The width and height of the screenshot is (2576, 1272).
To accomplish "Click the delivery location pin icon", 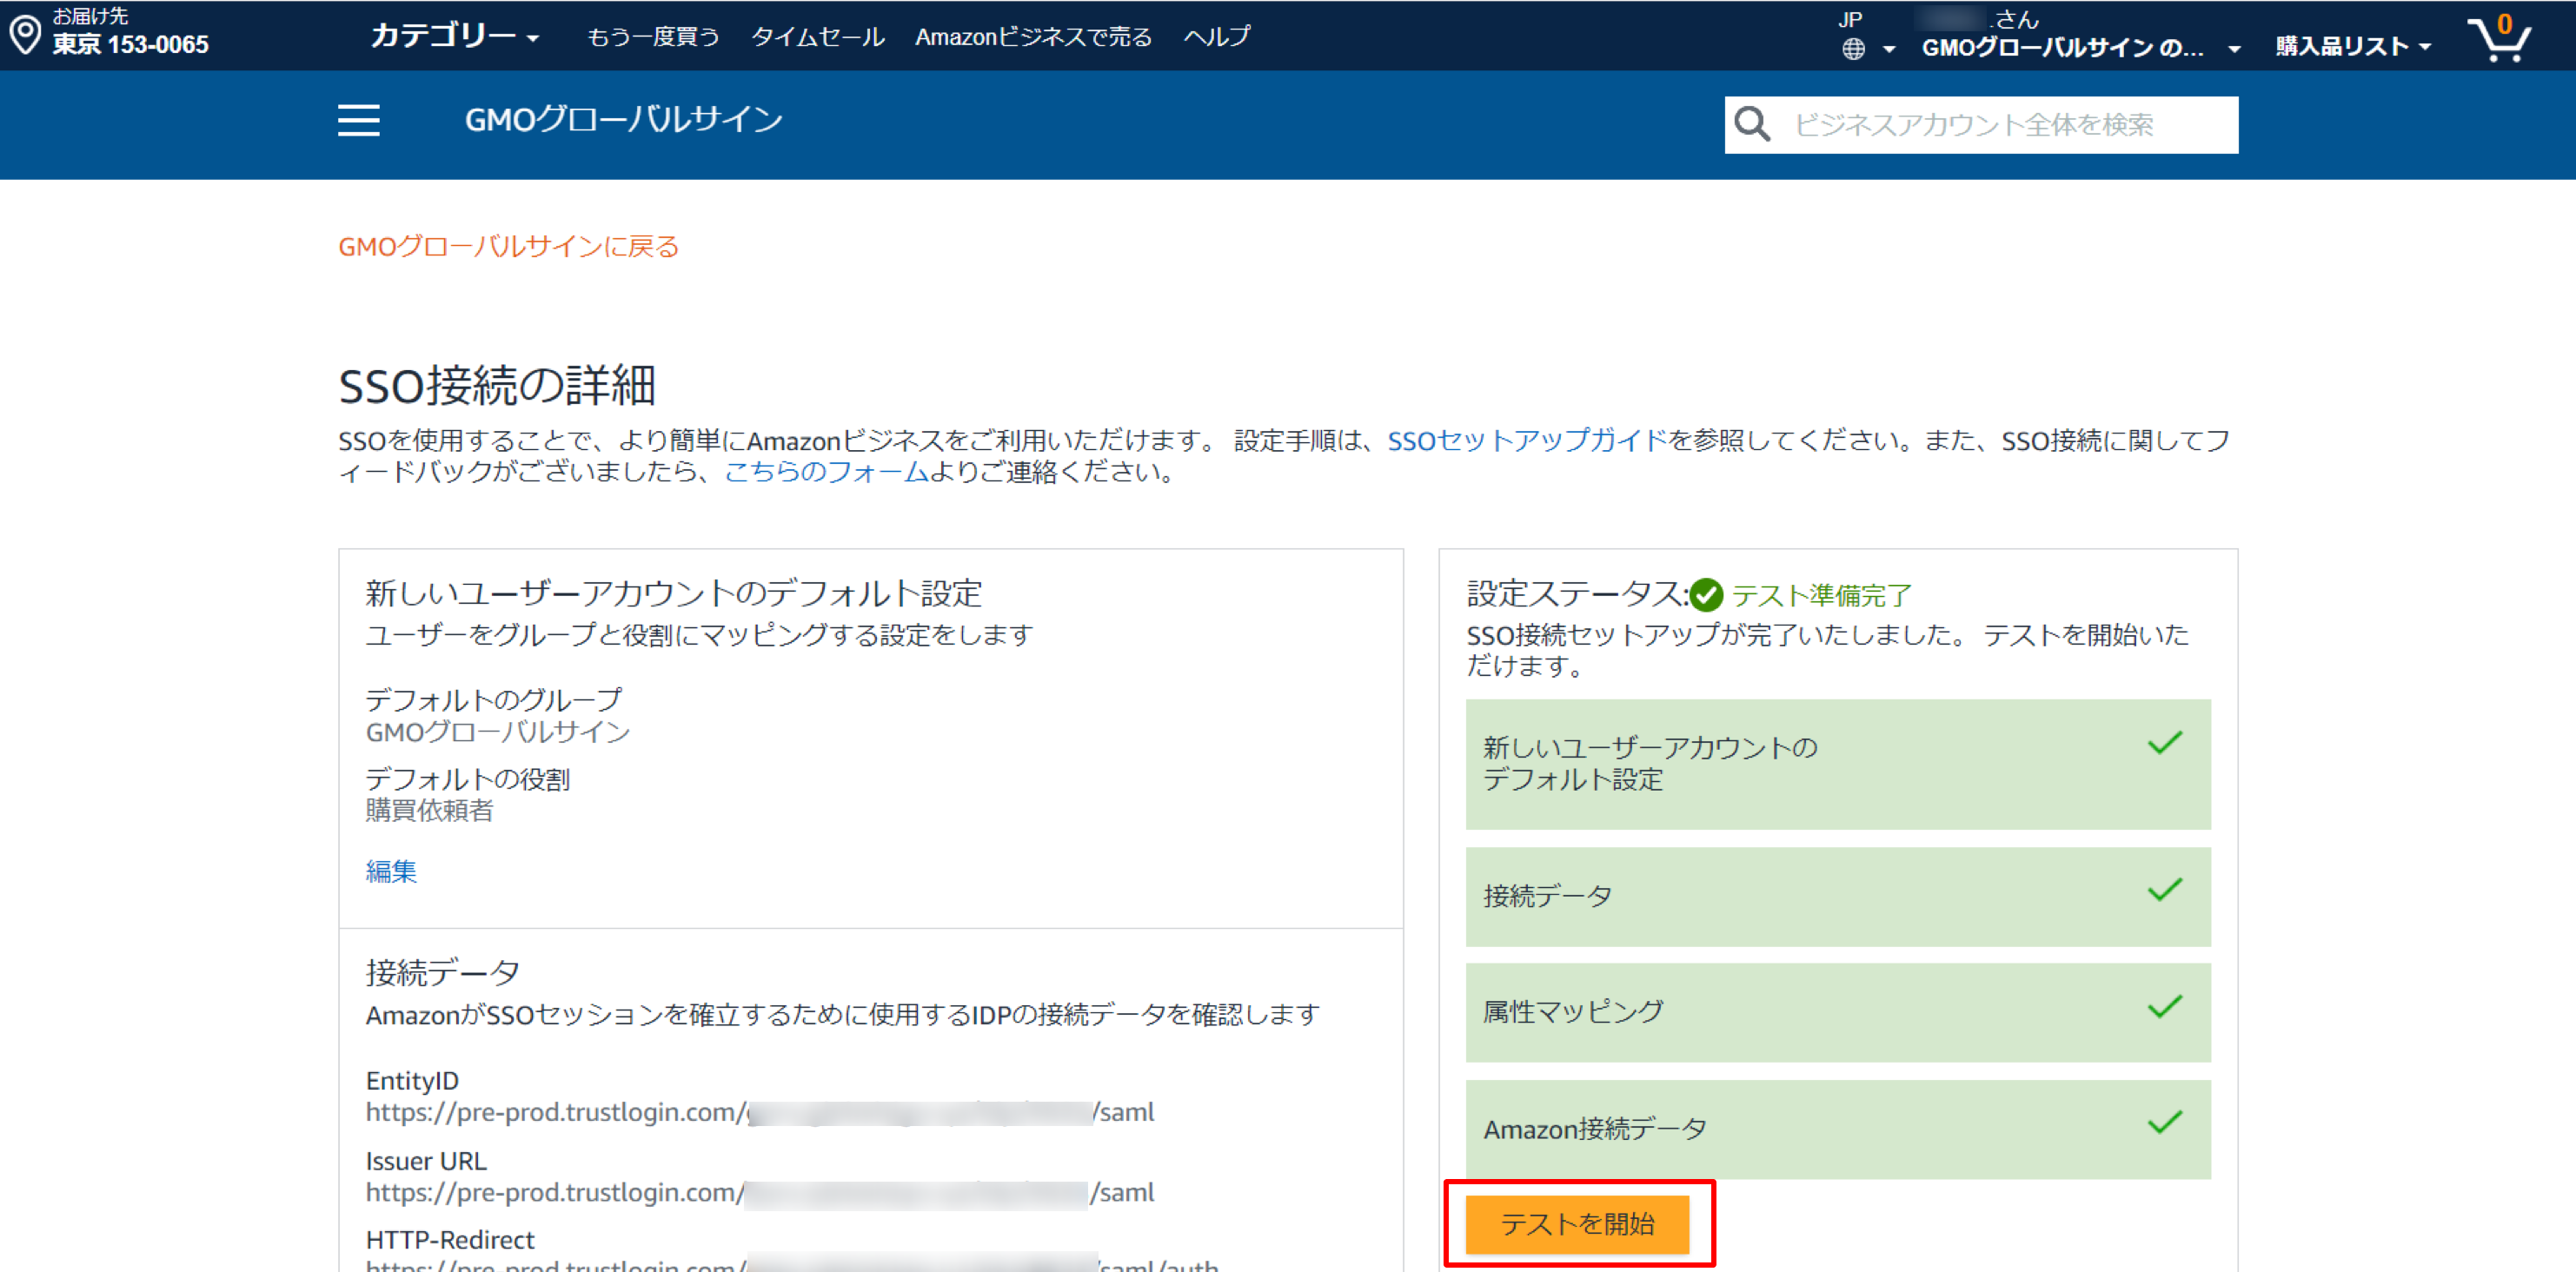I will (25, 34).
